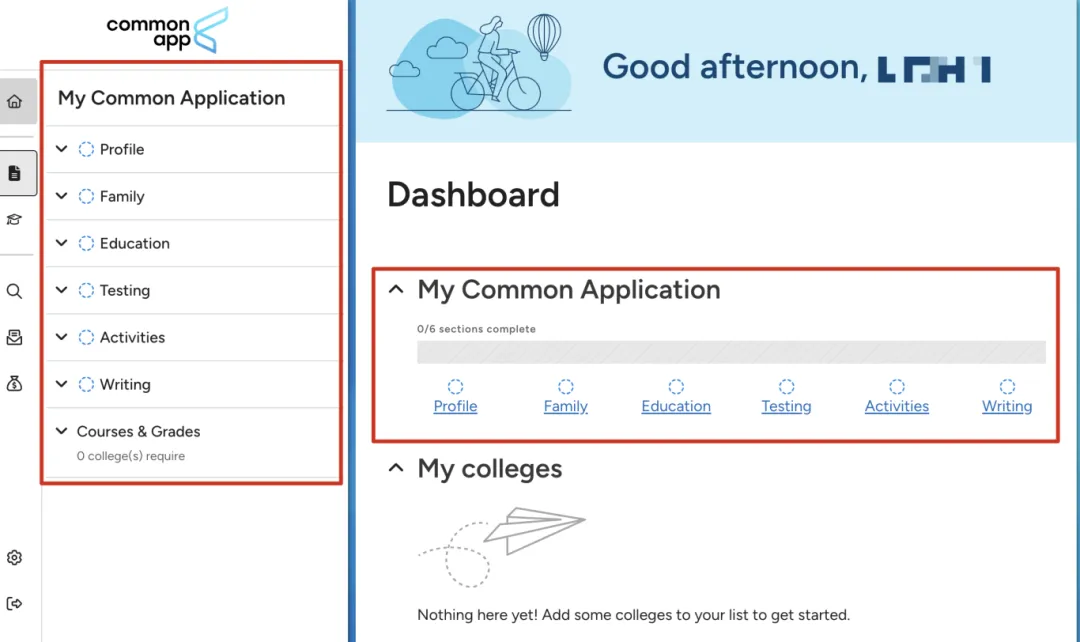Expand the Profile section chevron in sidebar

61,149
